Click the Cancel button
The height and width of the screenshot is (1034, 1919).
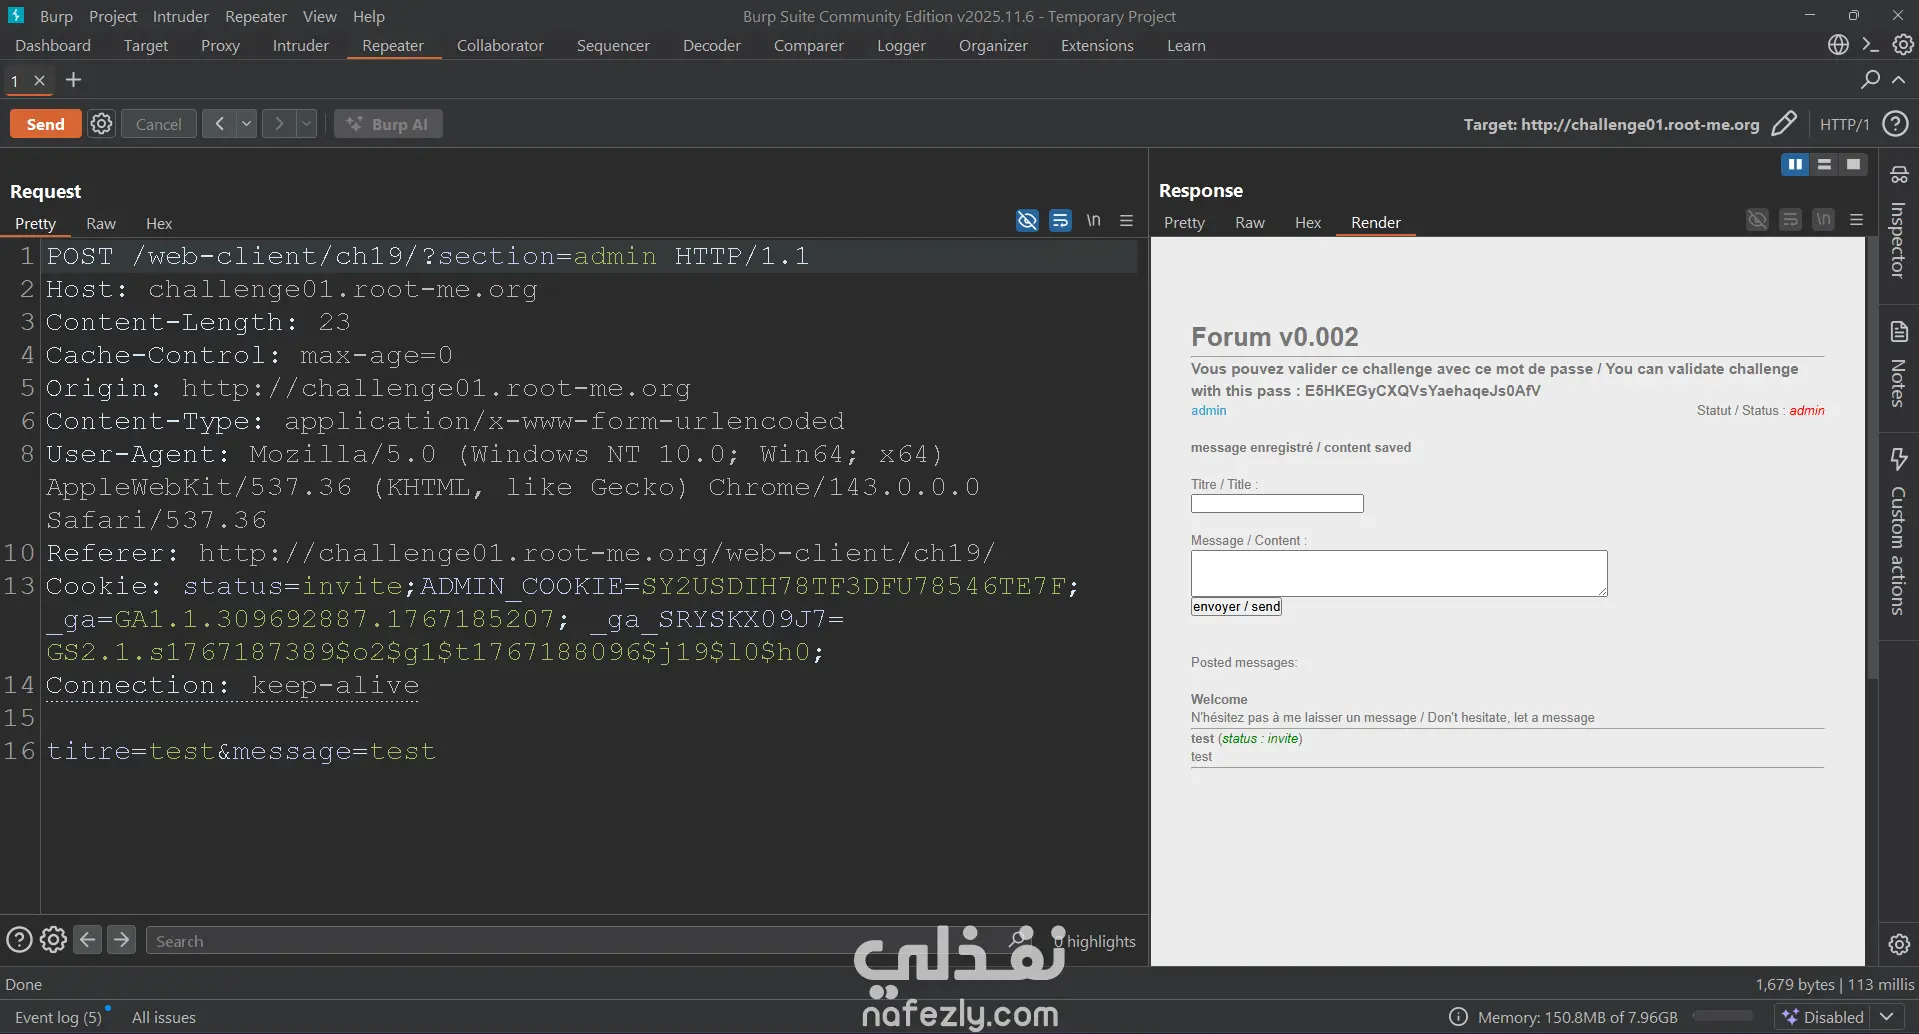[x=158, y=124]
